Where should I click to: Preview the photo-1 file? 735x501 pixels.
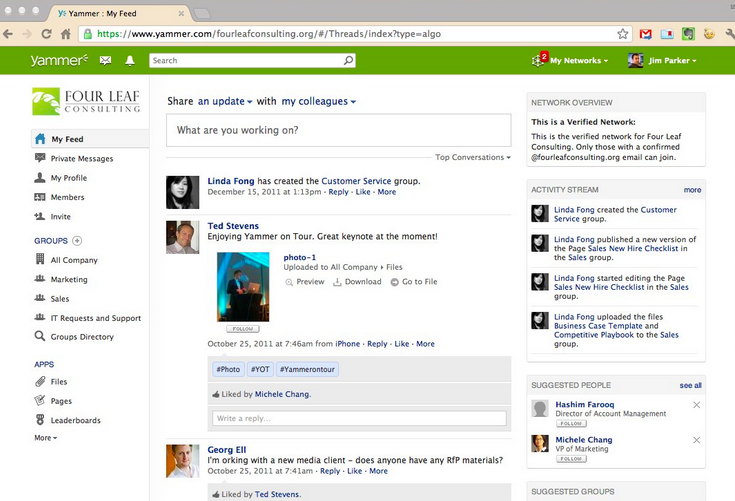point(305,282)
